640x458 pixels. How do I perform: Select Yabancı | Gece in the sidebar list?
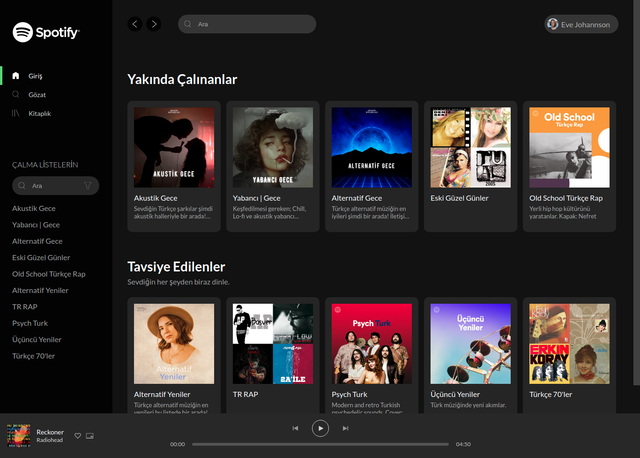click(36, 225)
